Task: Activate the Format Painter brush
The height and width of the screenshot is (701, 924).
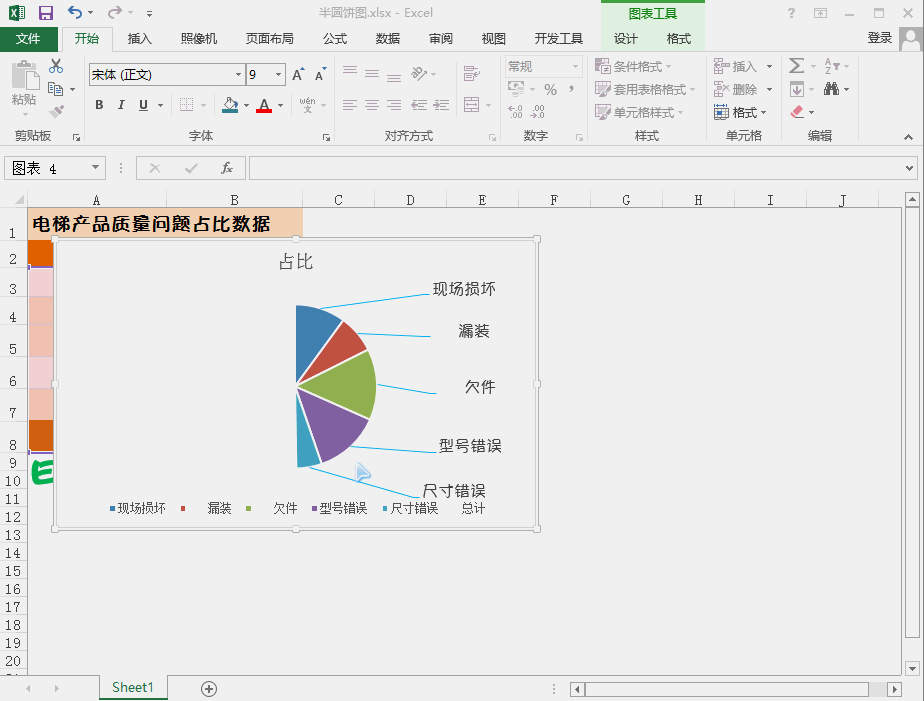Action: [56, 111]
